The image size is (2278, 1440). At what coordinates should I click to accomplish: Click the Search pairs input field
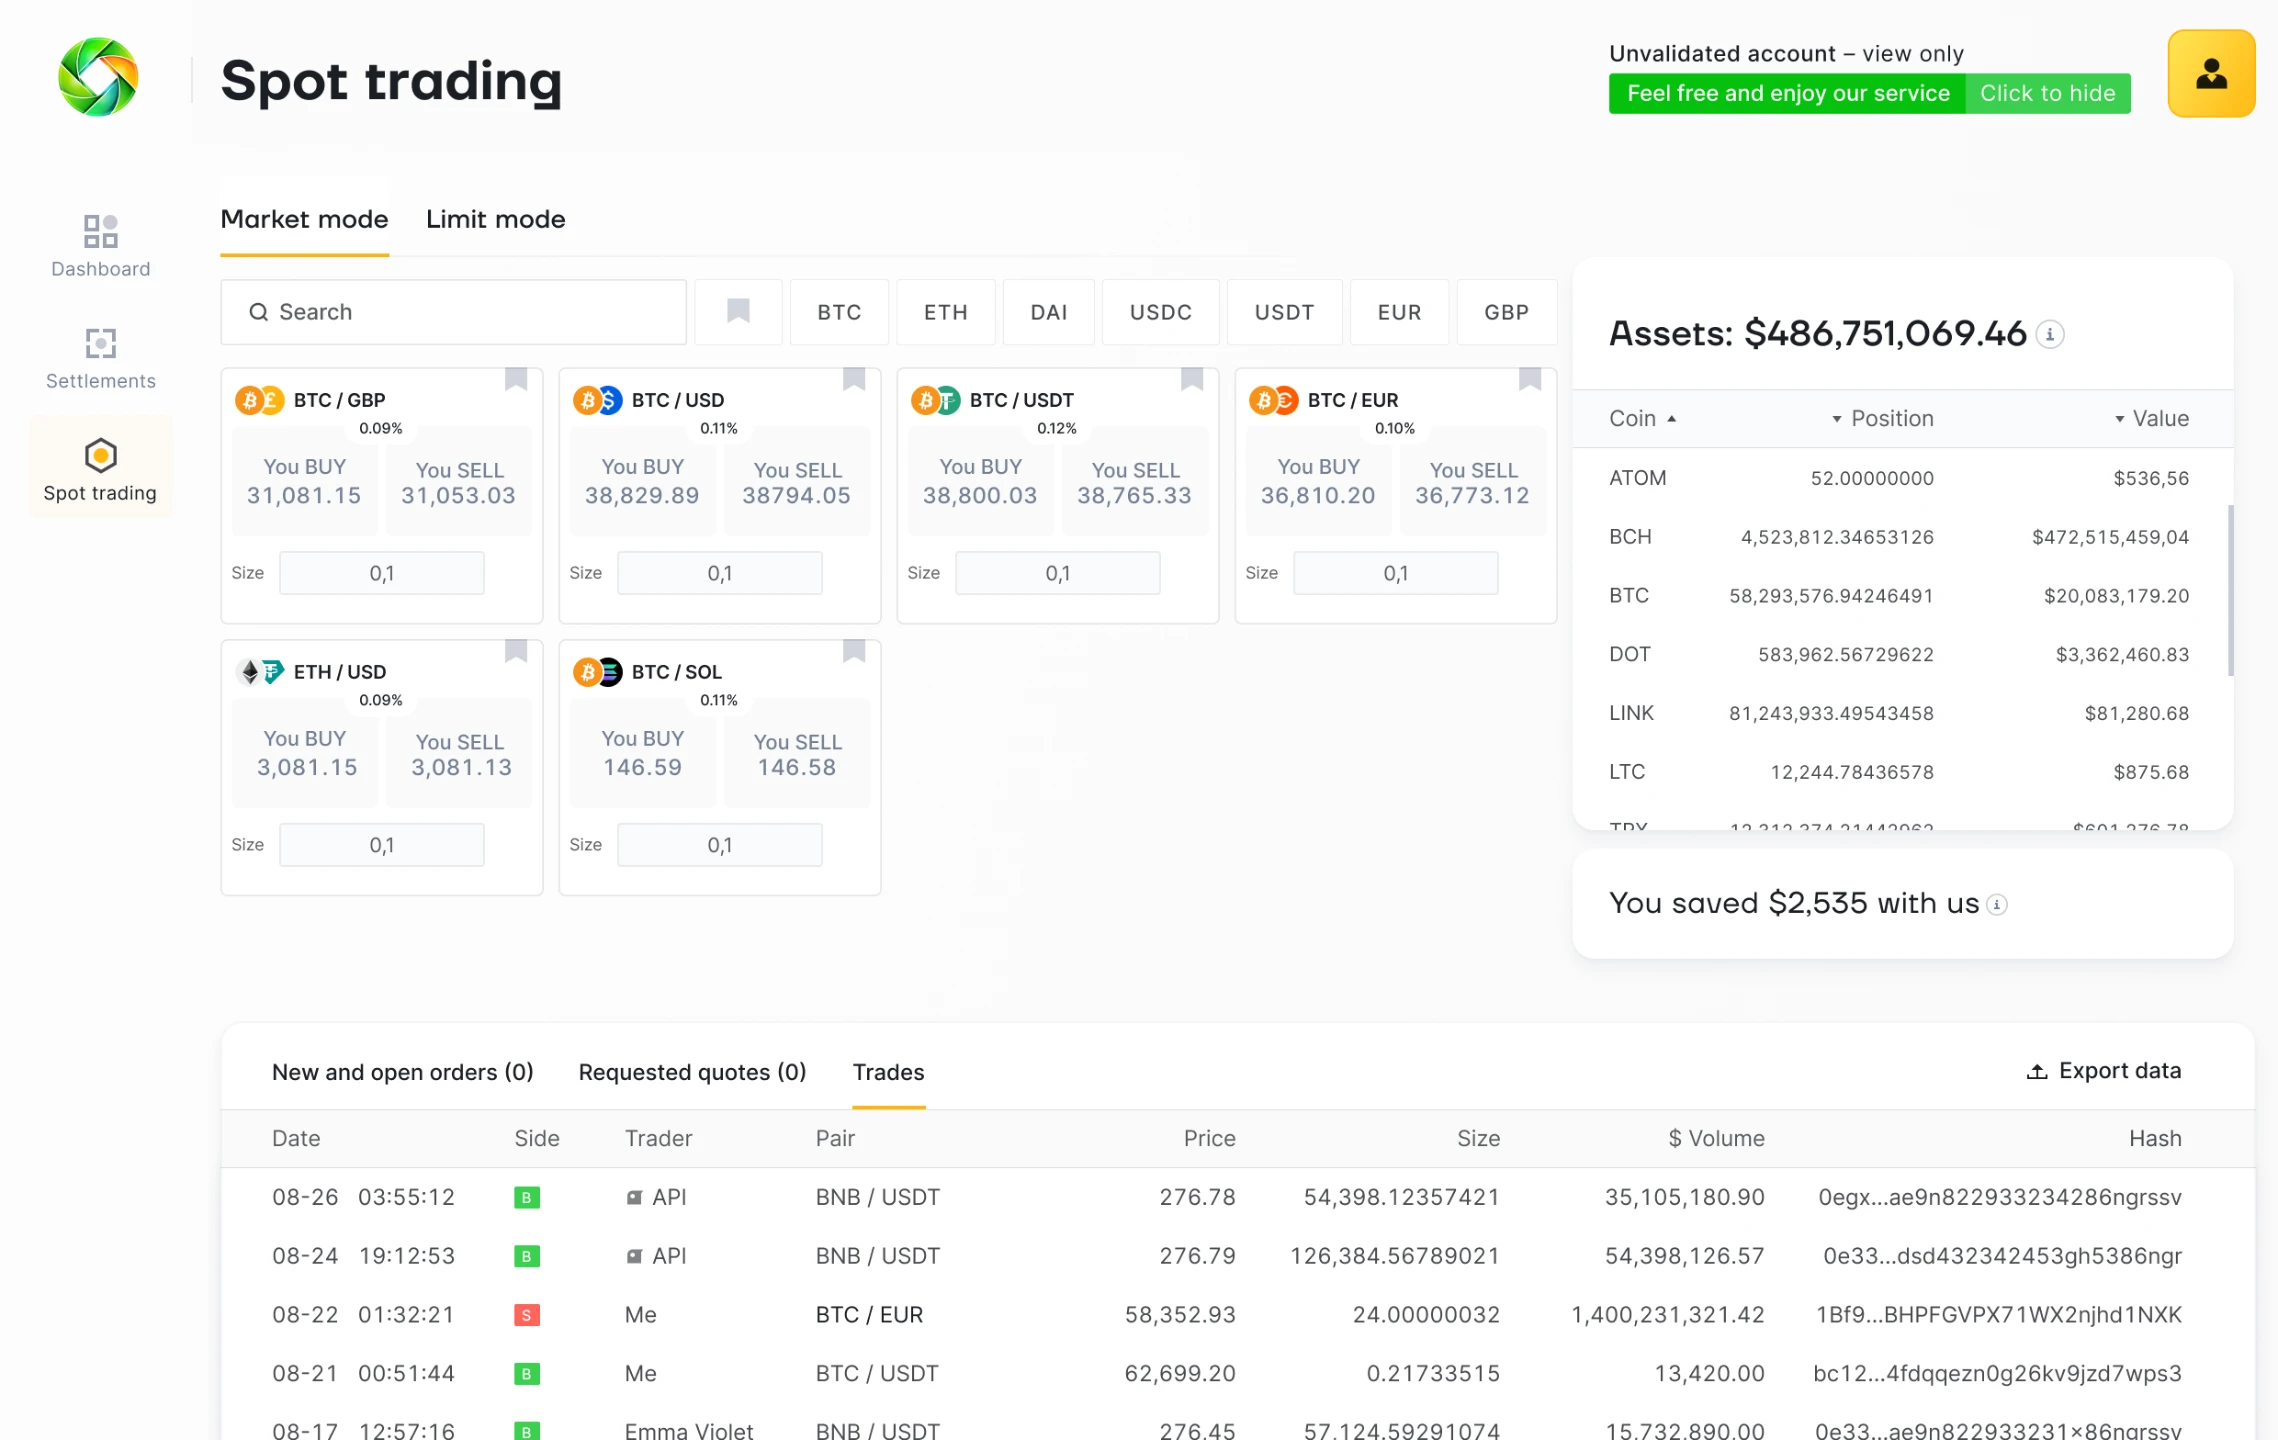[453, 312]
